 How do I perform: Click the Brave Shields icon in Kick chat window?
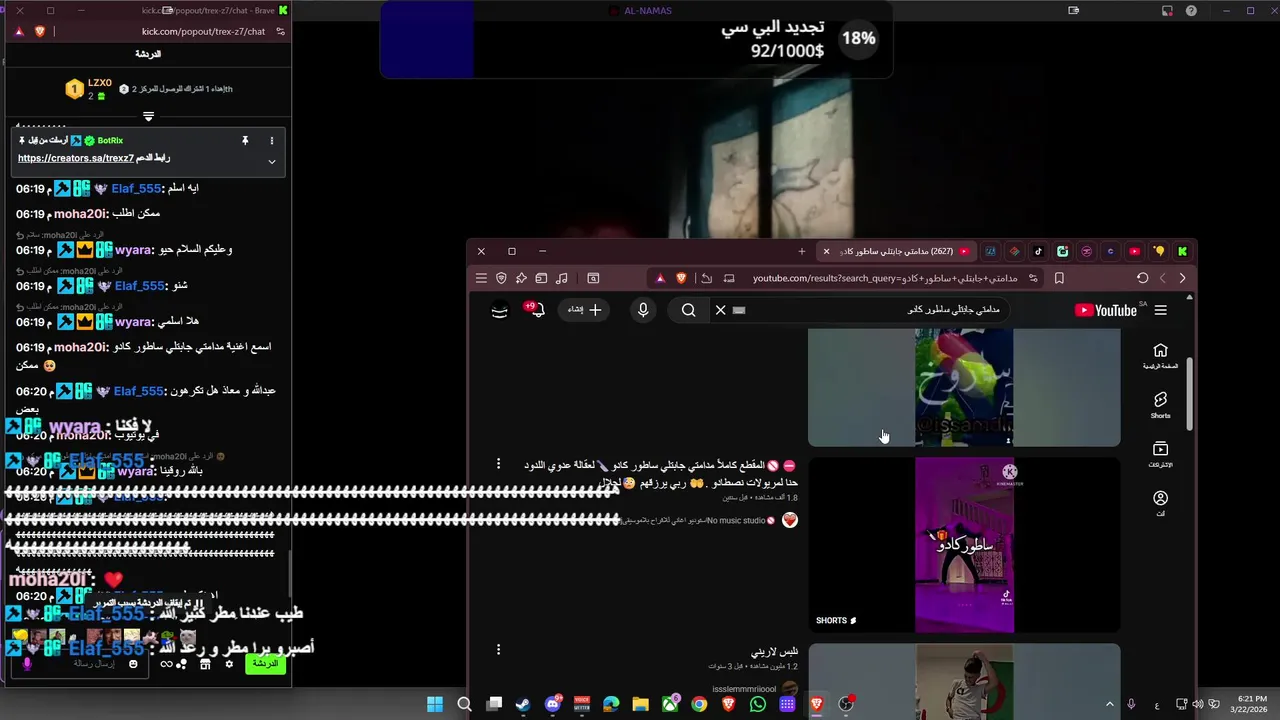point(40,31)
